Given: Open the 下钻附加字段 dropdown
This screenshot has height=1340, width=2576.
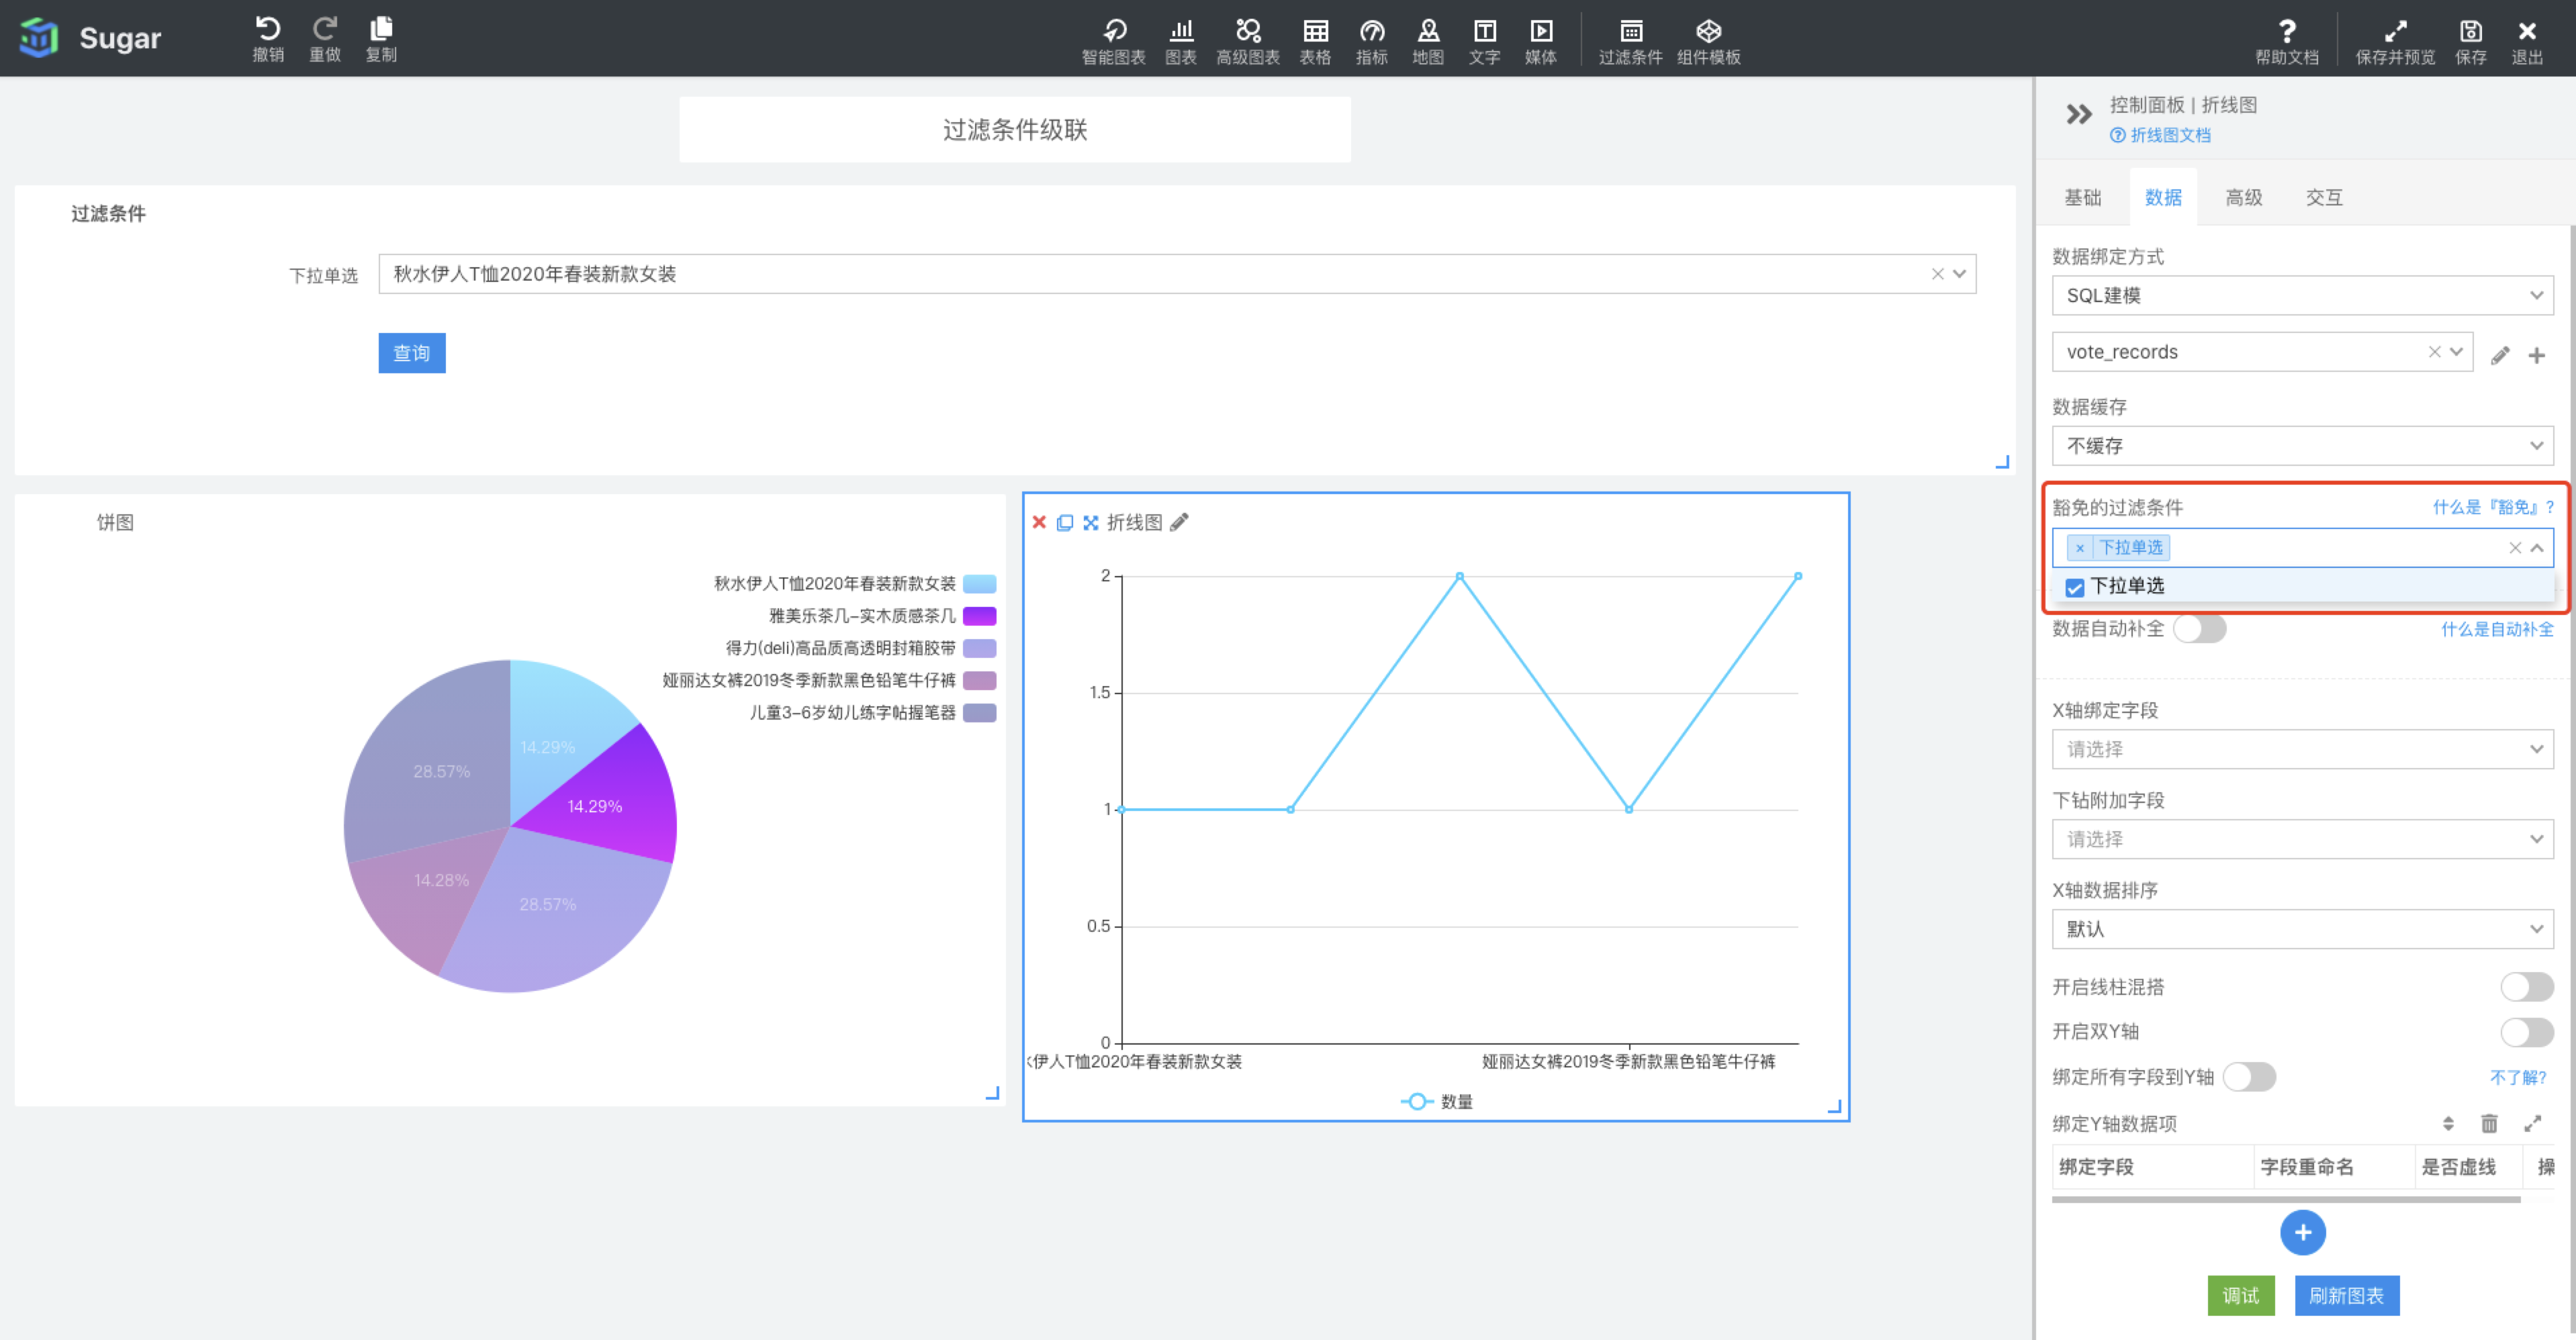Looking at the screenshot, I should click(x=2302, y=839).
